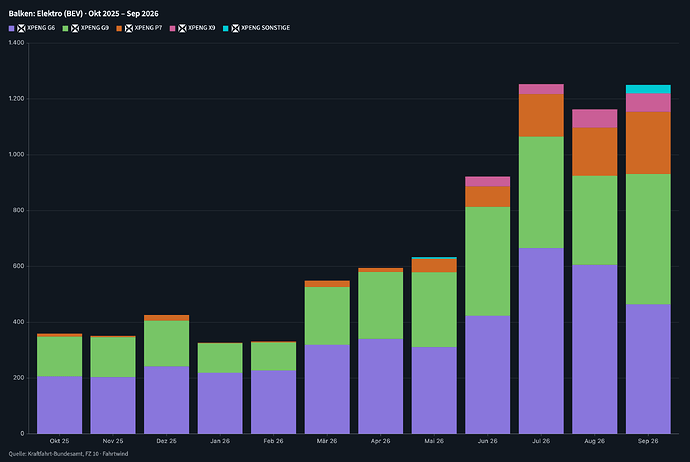The image size is (690, 462).
Task: Click the XPENG G9 legend label
Action: coord(95,28)
